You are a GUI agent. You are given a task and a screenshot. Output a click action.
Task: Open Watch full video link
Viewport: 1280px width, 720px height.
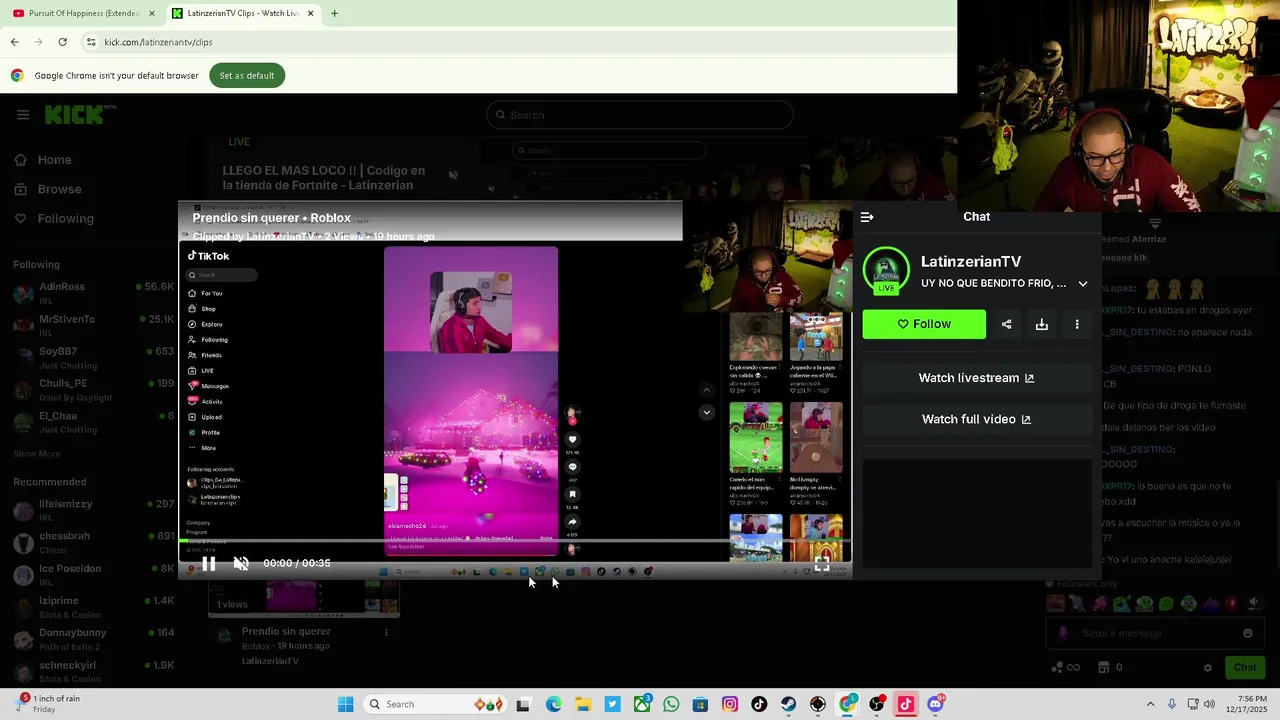click(976, 419)
